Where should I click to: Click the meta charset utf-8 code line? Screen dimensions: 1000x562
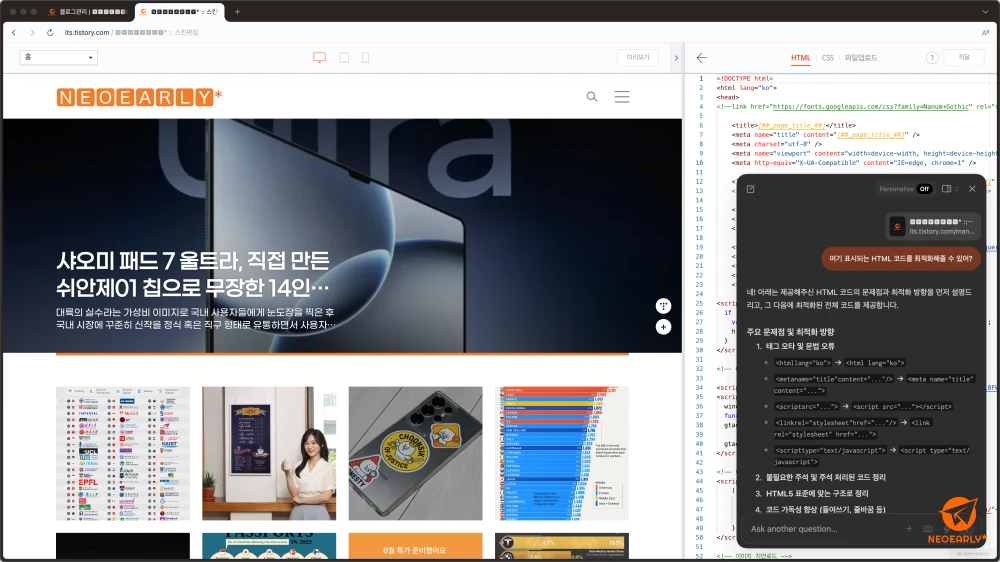click(x=776, y=144)
